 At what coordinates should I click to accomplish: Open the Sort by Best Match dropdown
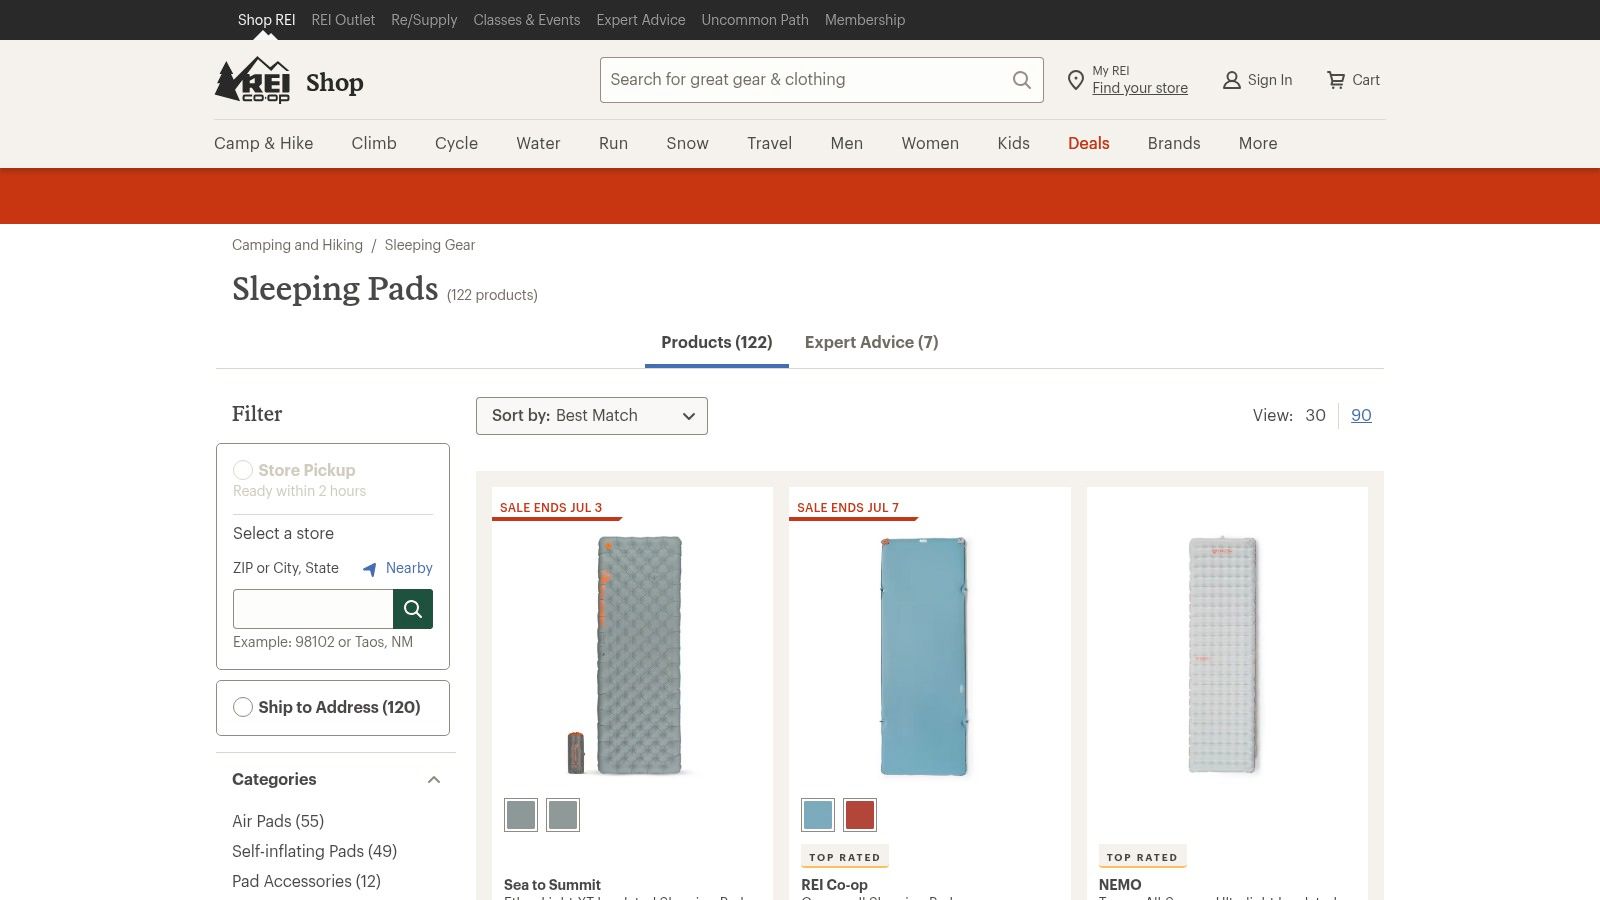tap(592, 416)
